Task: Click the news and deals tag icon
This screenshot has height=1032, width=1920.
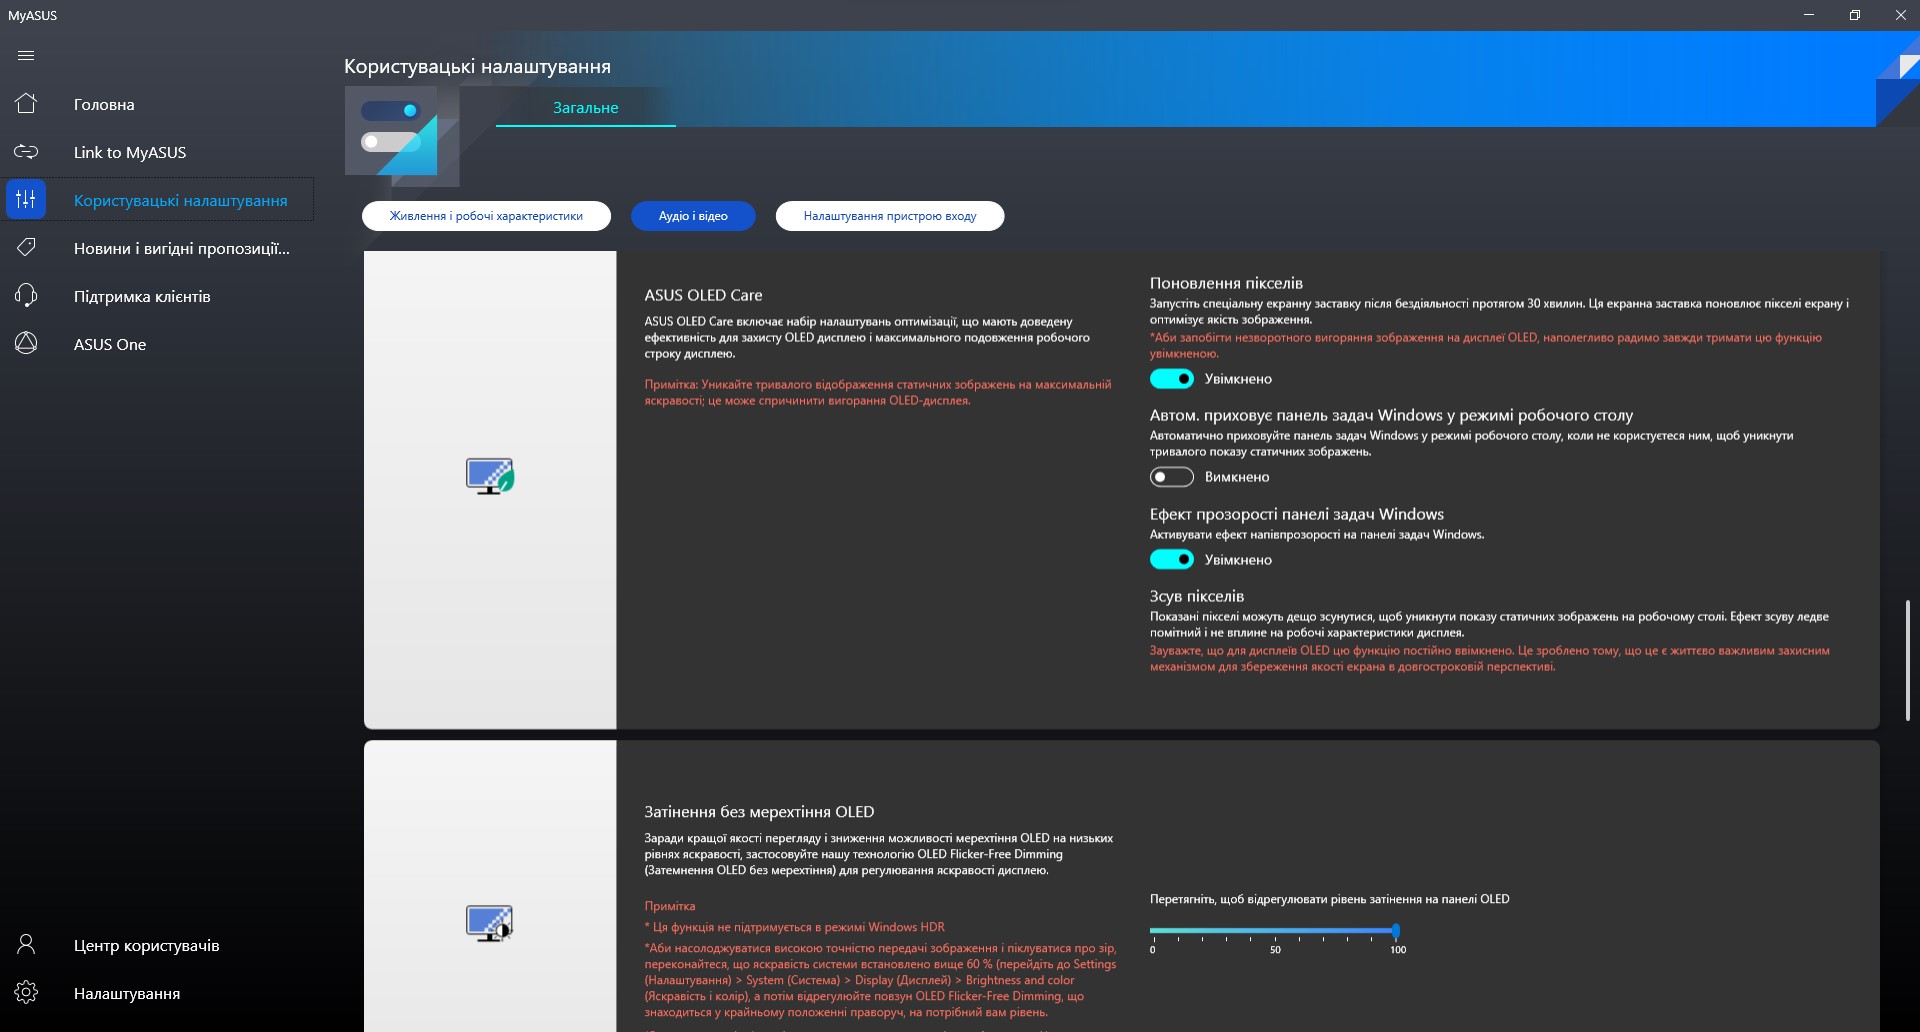Action: coord(26,248)
